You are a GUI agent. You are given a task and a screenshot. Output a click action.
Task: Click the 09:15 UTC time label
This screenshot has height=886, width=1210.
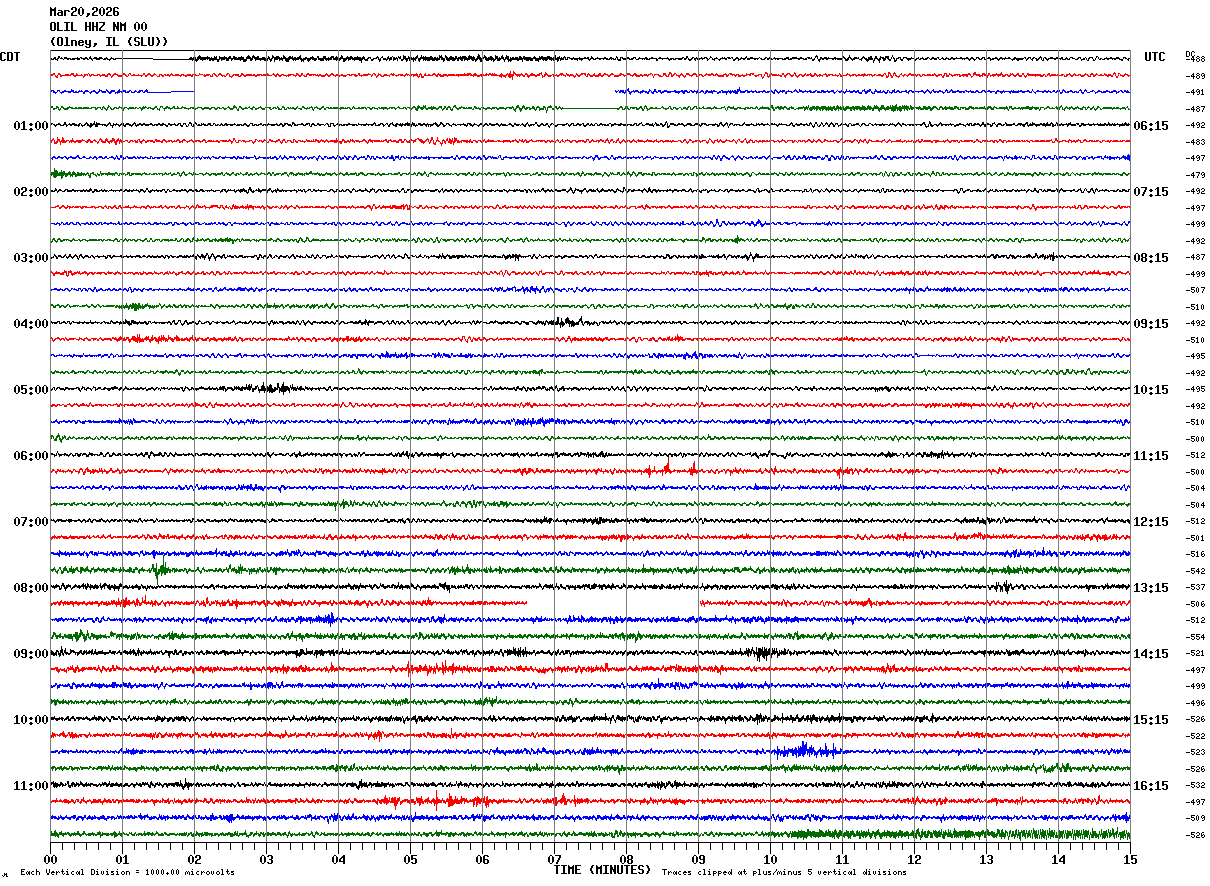coord(1151,324)
